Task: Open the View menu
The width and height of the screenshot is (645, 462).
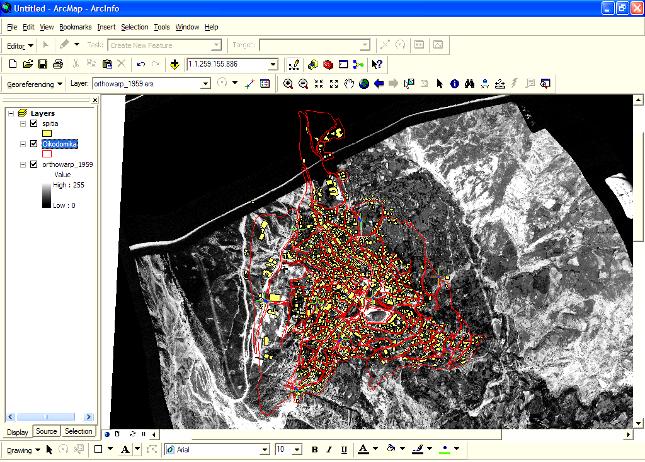Action: pos(46,27)
